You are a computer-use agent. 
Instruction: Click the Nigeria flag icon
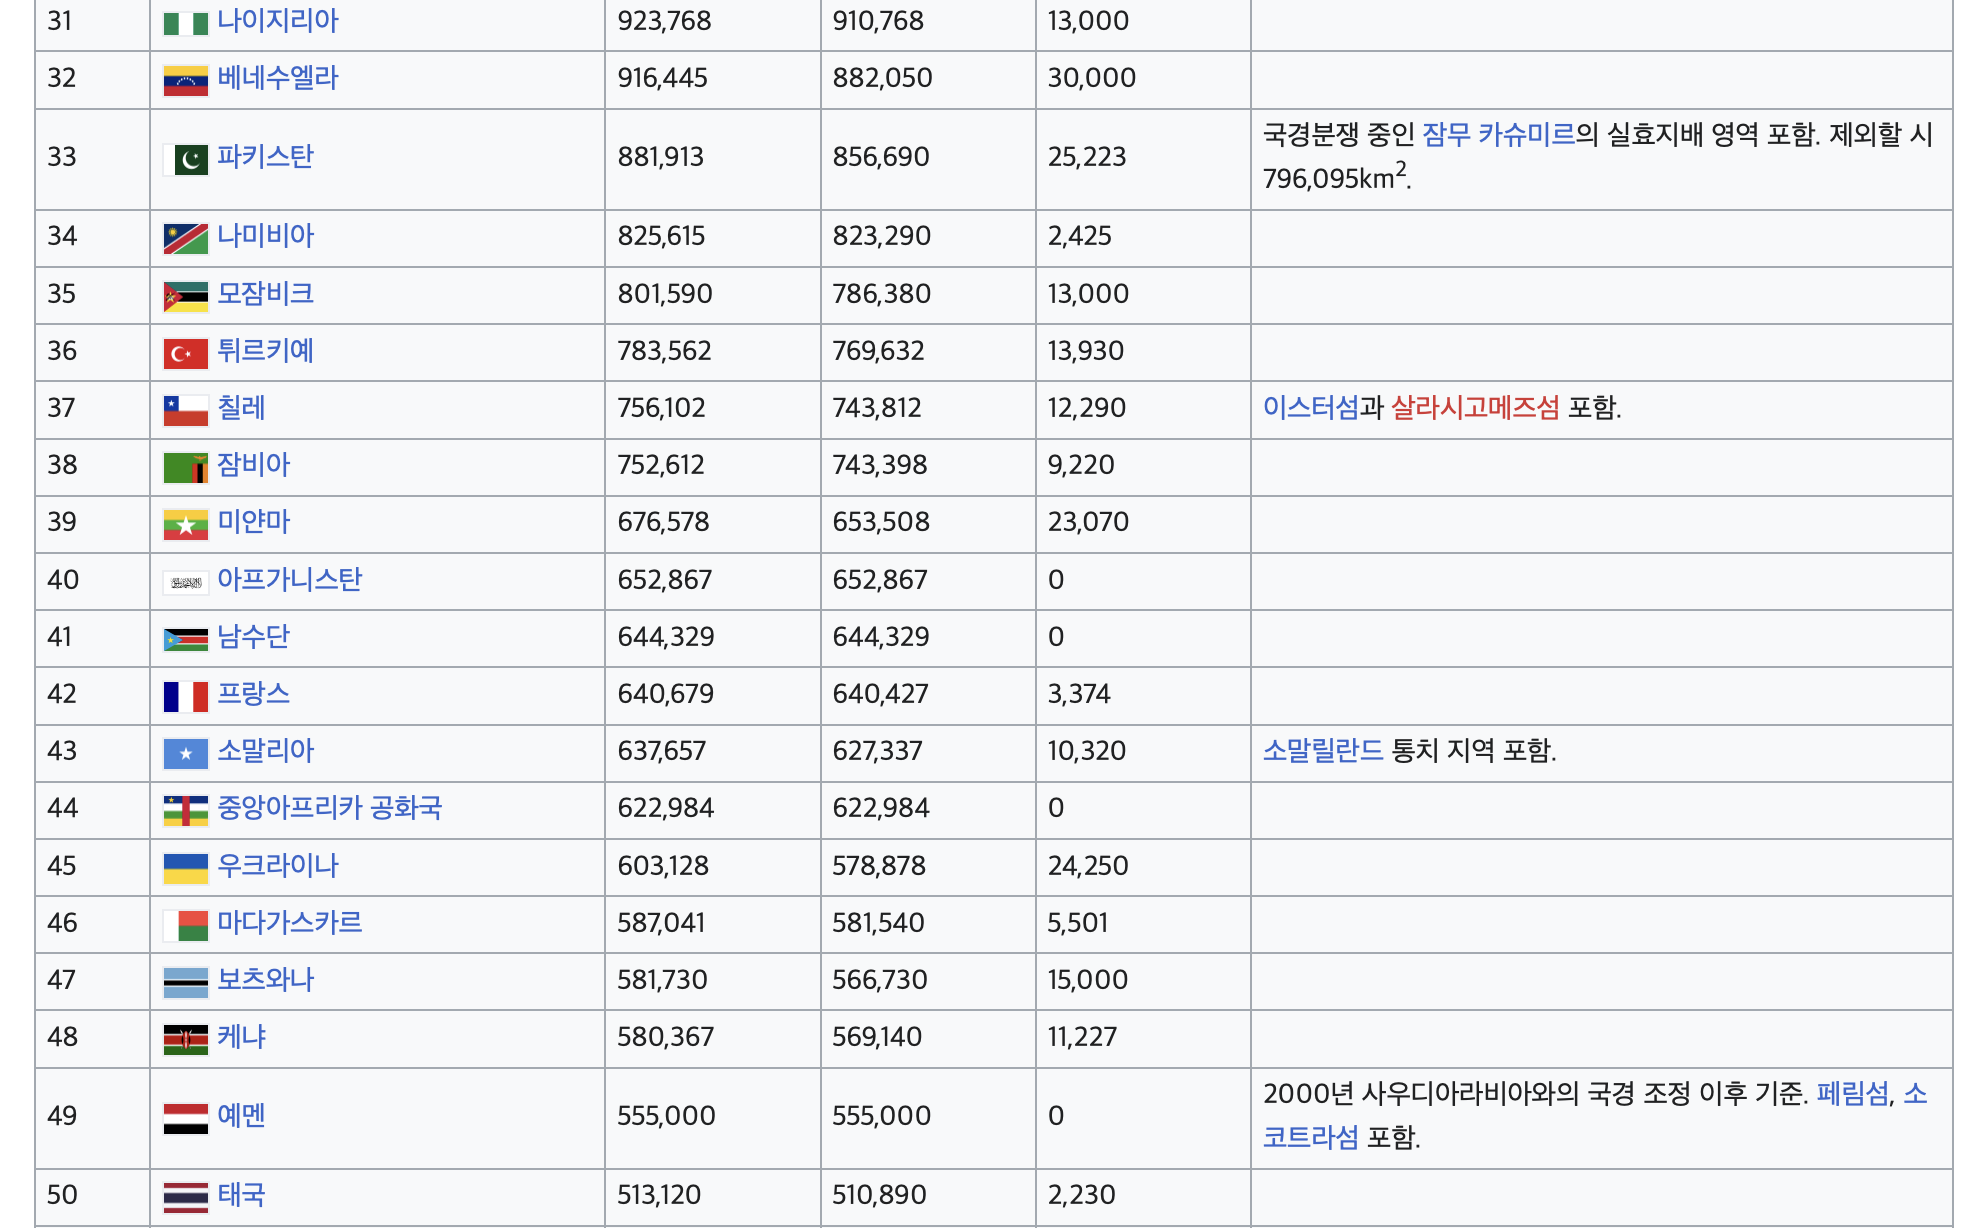(x=185, y=22)
